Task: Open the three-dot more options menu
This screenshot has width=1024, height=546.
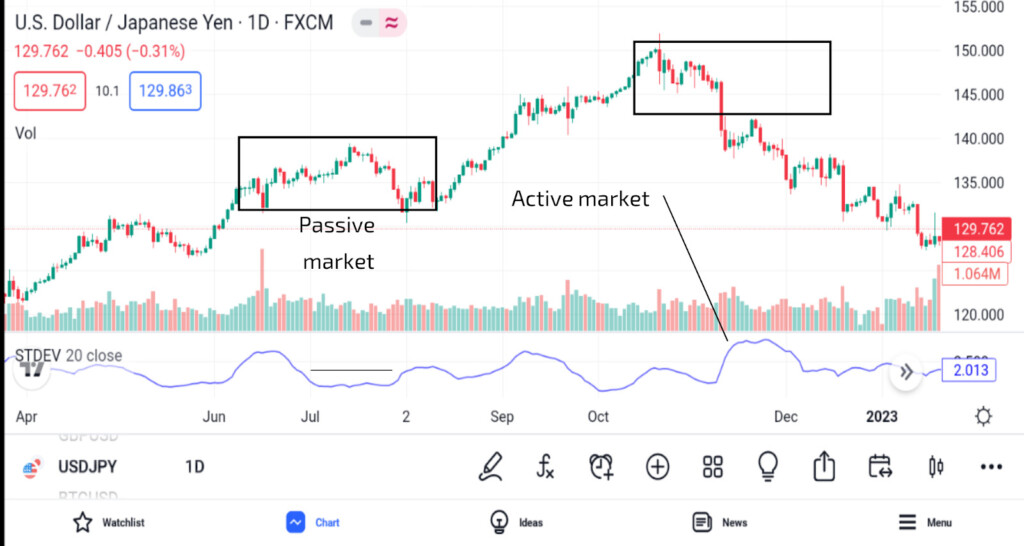Action: click(991, 466)
